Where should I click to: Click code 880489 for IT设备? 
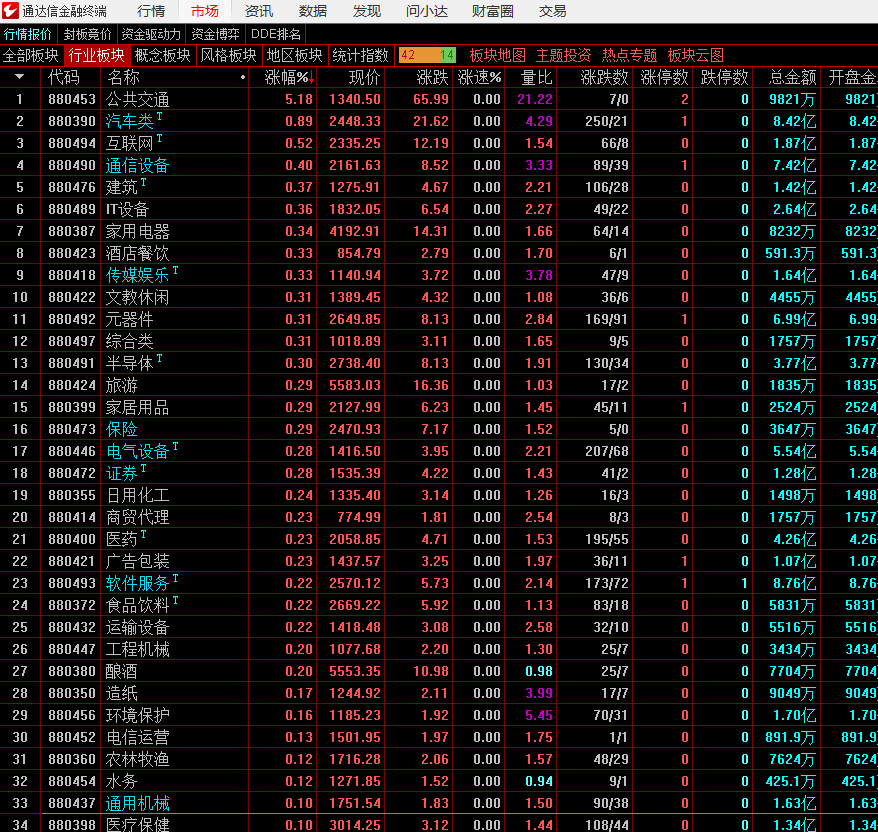click(72, 209)
